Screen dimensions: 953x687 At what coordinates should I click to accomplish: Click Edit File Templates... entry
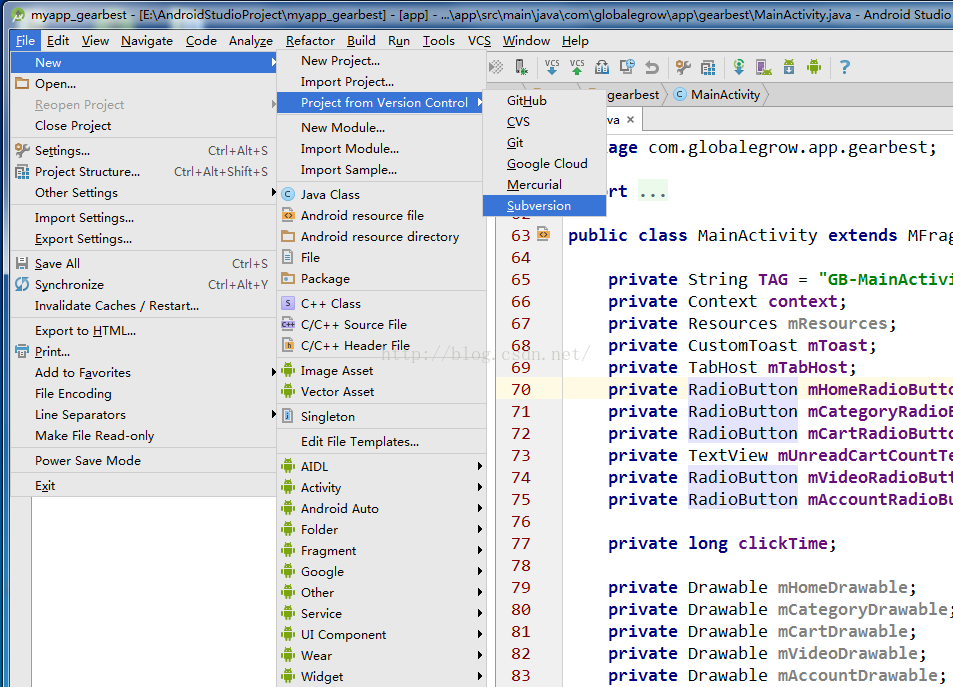(382, 441)
